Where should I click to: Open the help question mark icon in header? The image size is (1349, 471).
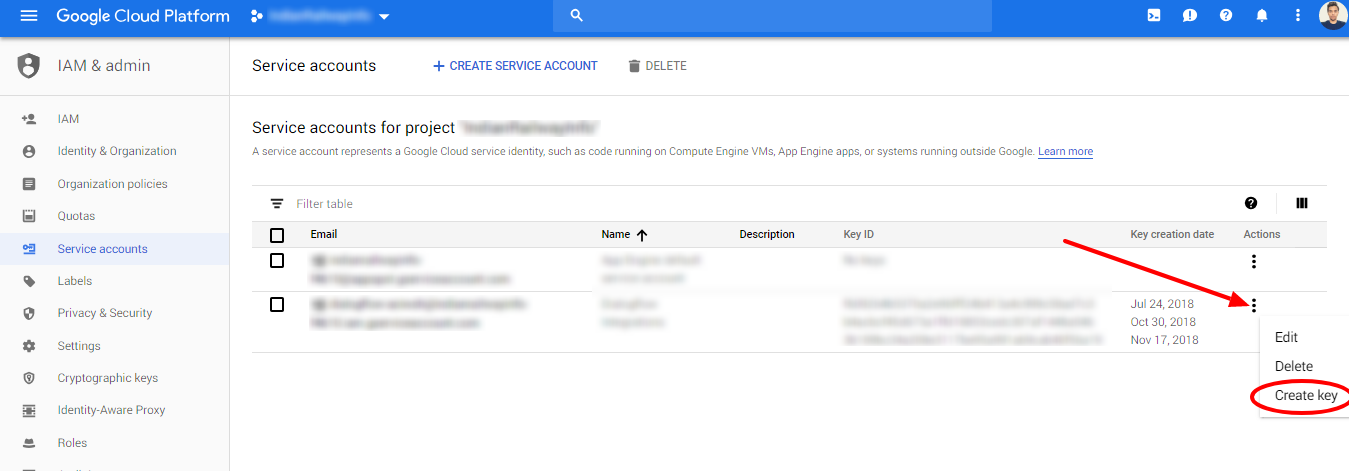click(1226, 16)
